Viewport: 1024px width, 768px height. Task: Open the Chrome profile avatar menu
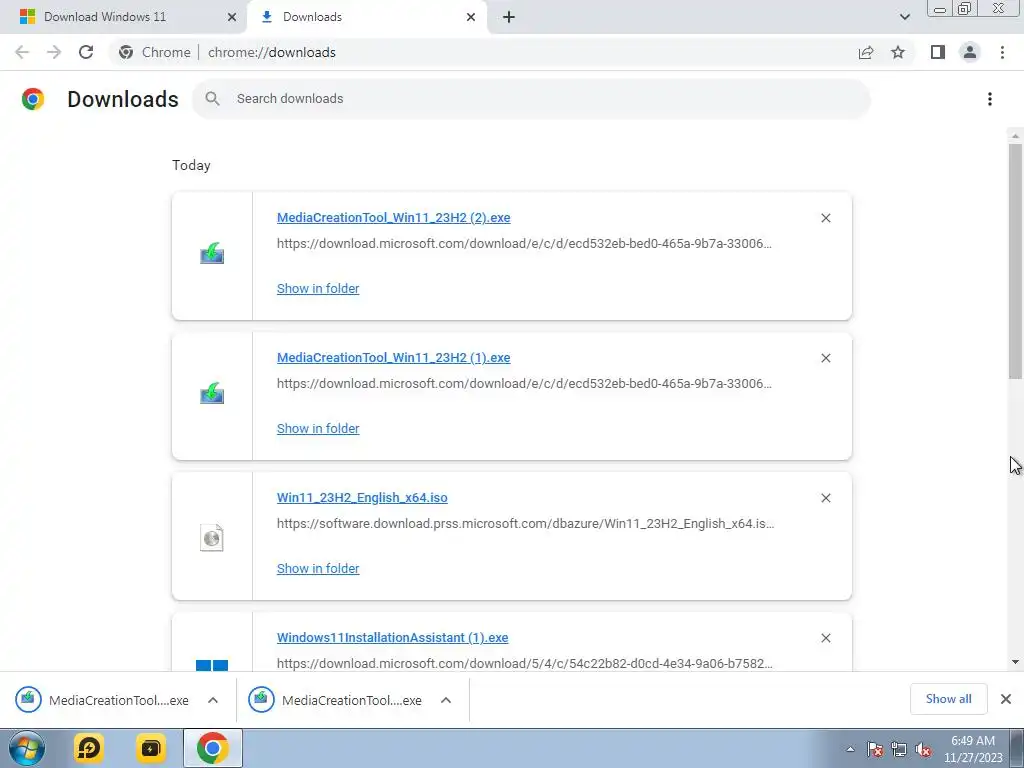[970, 52]
